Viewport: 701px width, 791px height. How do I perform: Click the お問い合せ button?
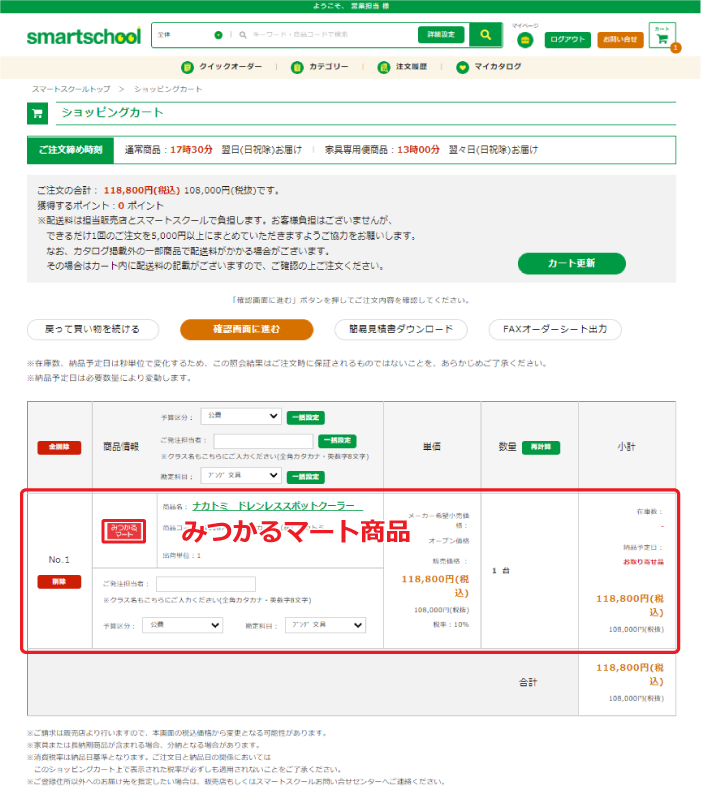point(620,39)
